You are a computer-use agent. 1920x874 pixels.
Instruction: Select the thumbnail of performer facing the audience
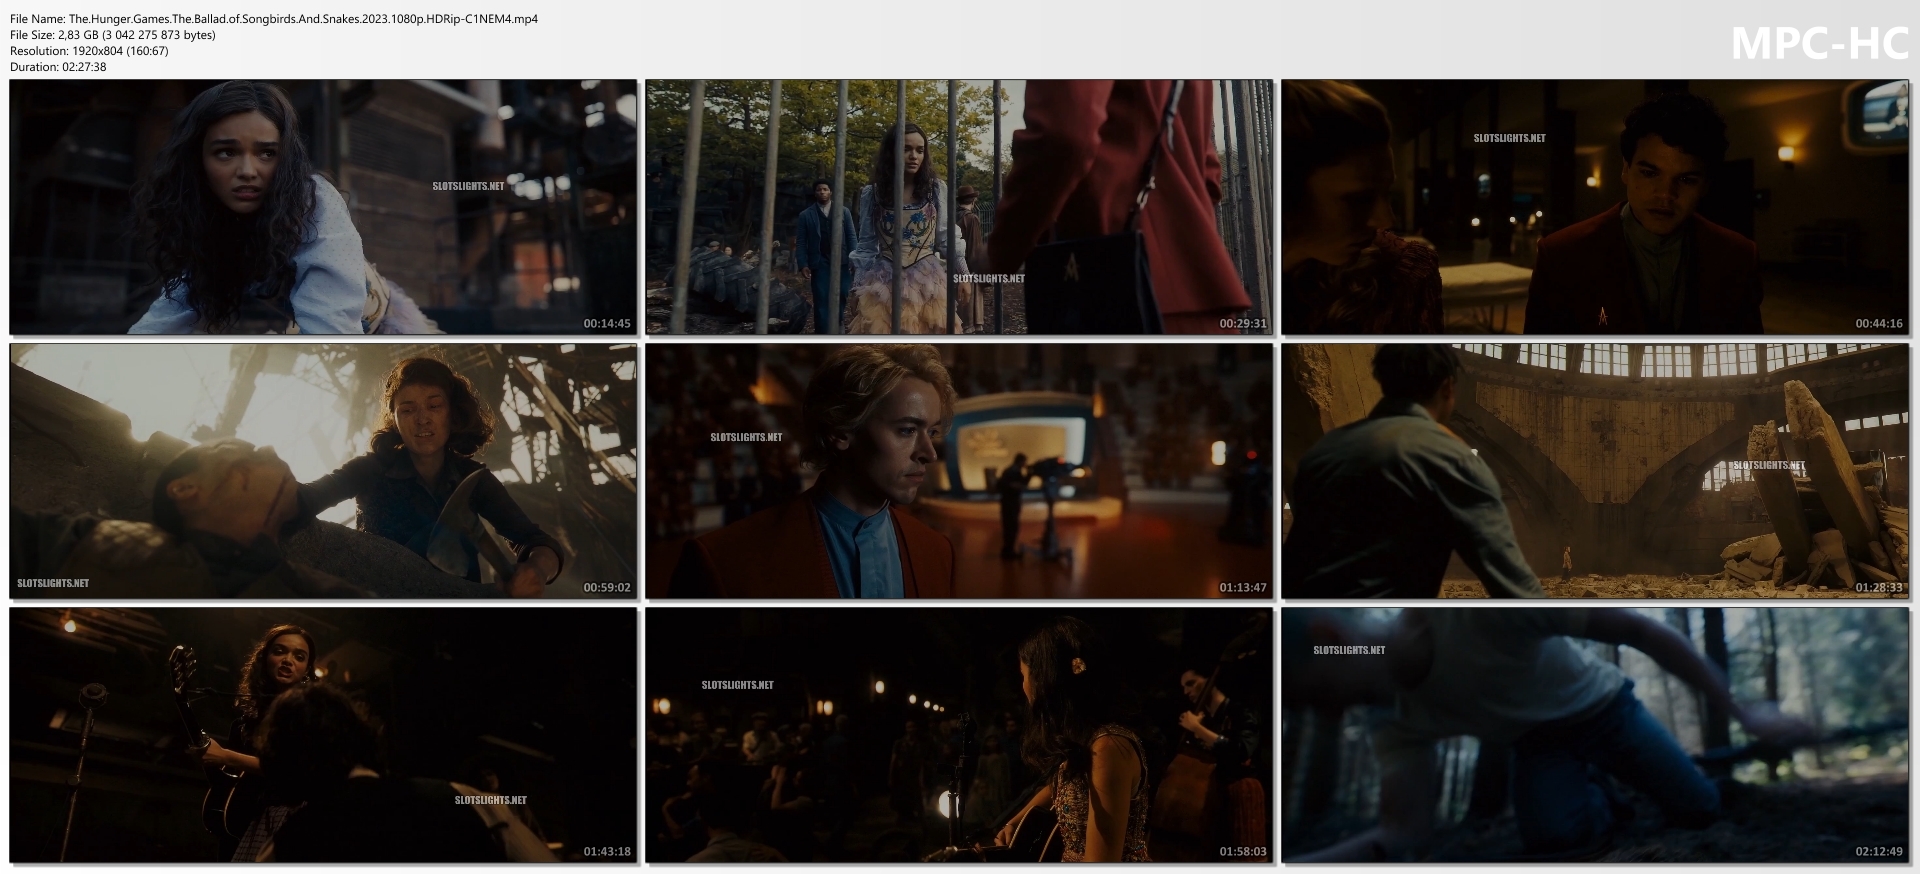(x=959, y=735)
